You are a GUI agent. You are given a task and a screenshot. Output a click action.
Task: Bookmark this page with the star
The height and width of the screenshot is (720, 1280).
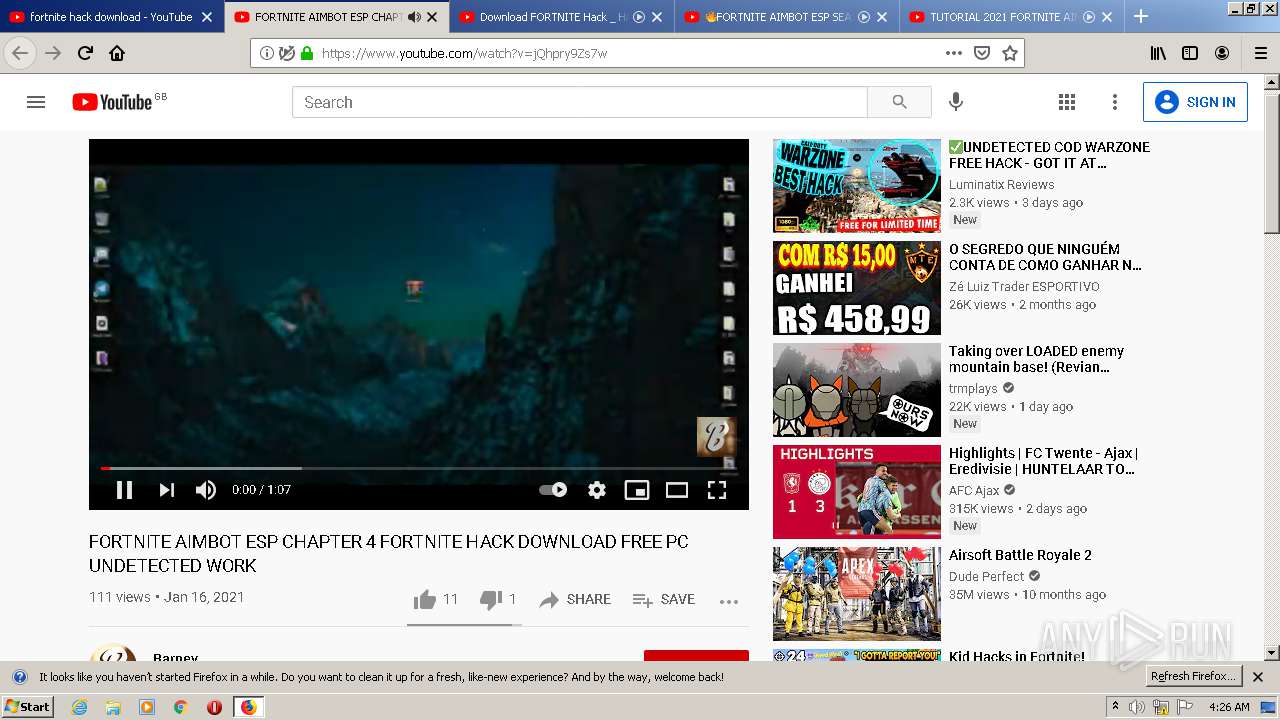pyautogui.click(x=1010, y=53)
